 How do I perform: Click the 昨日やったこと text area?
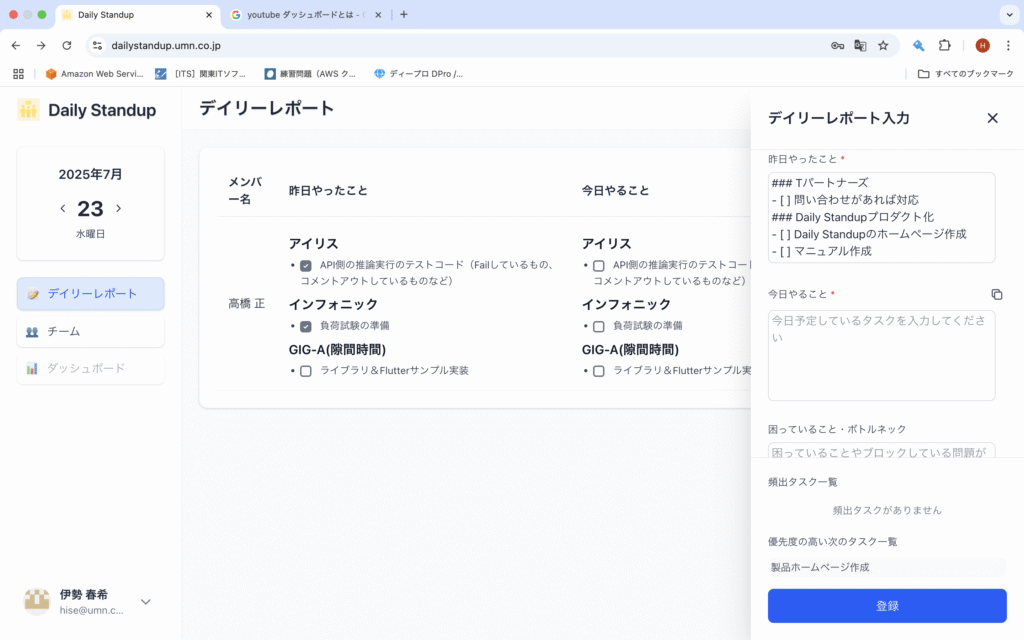[x=881, y=217]
